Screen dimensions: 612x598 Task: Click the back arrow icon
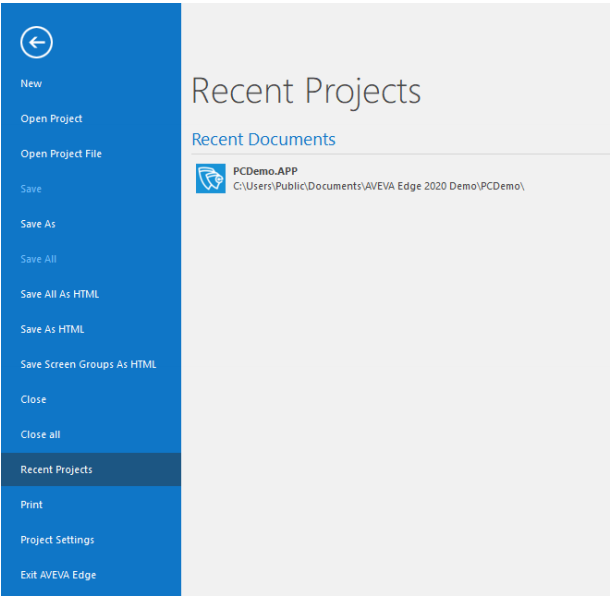(36, 42)
